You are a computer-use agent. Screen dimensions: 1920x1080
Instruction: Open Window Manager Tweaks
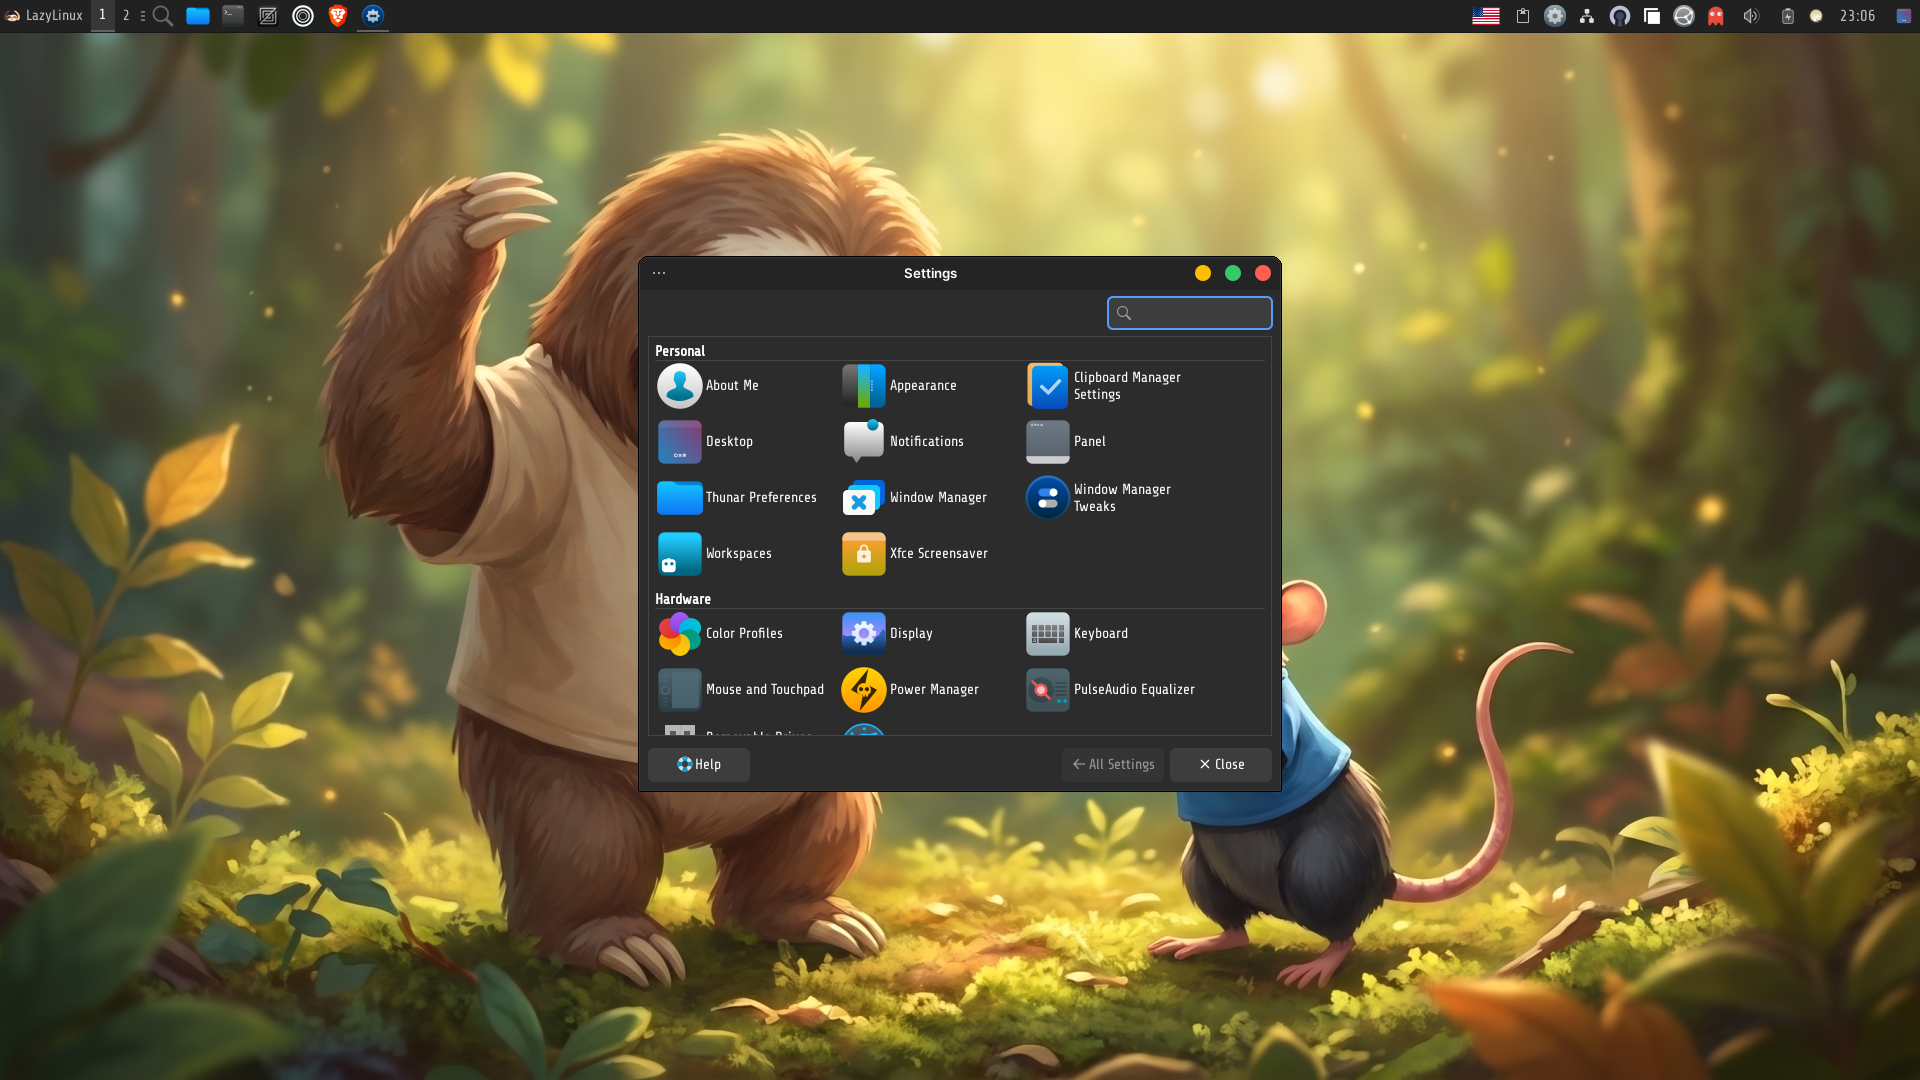click(1099, 498)
